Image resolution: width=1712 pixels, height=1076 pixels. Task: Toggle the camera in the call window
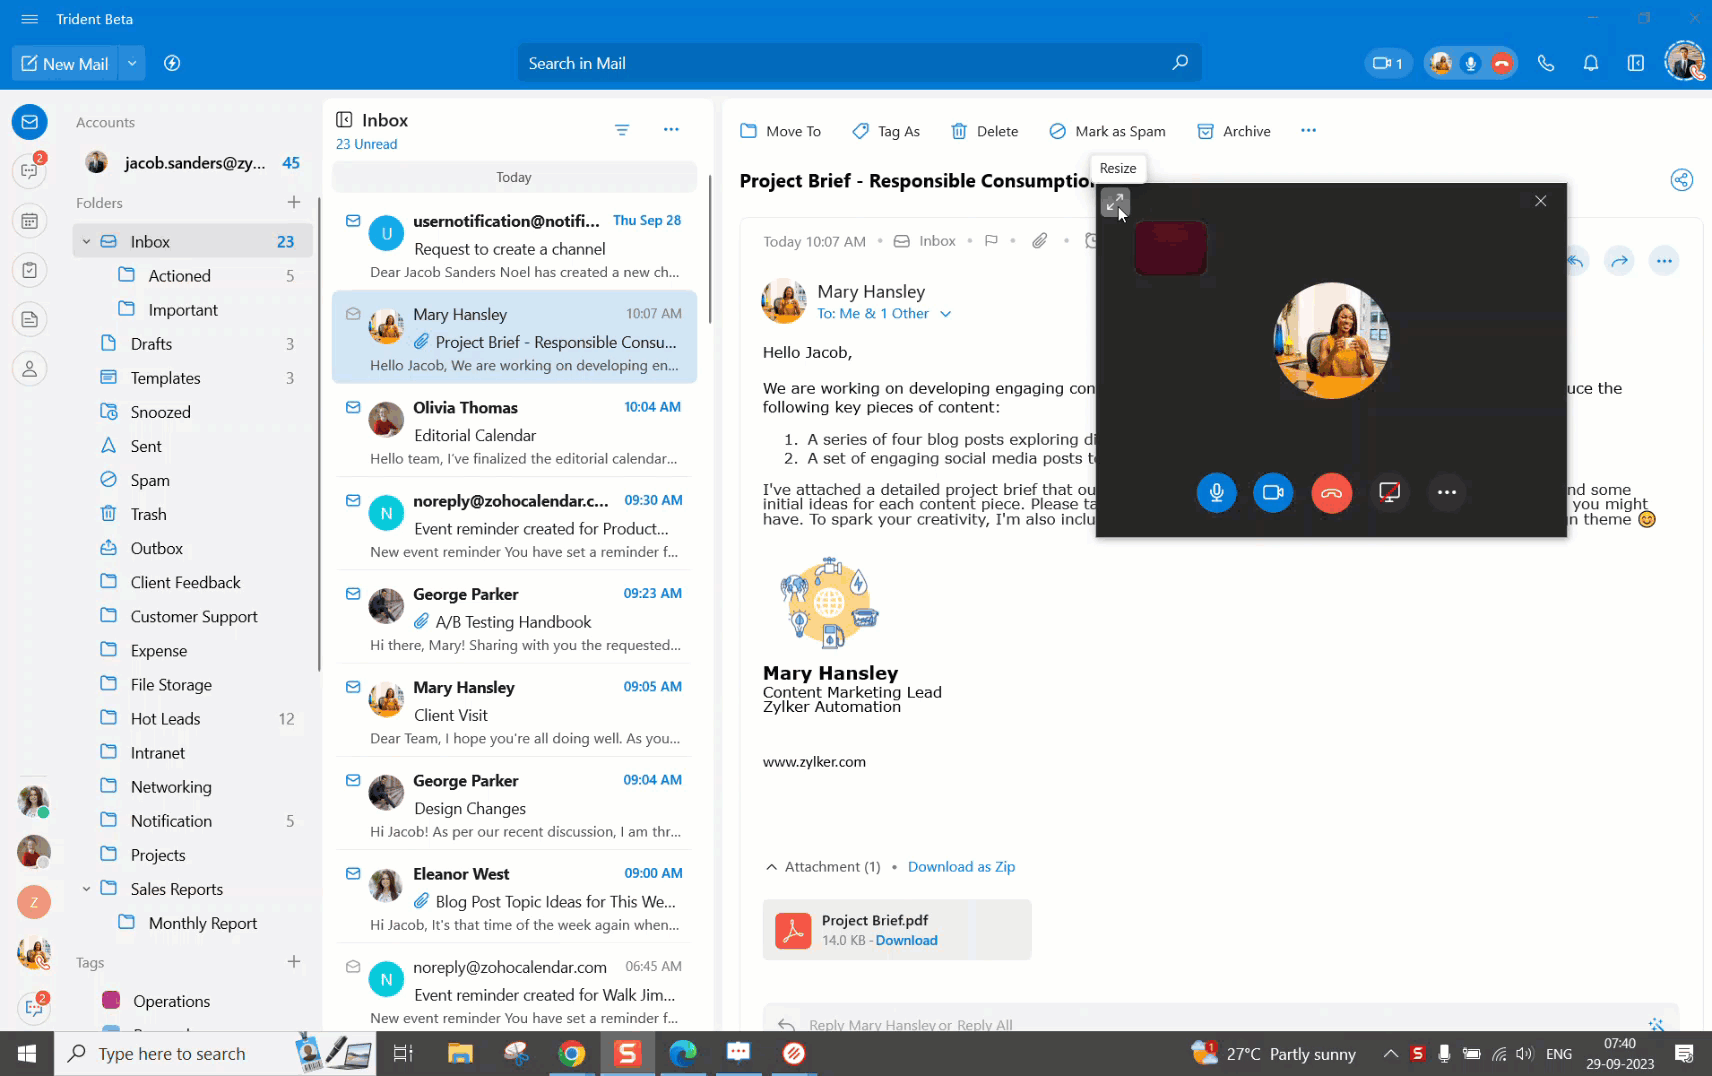tap(1273, 492)
